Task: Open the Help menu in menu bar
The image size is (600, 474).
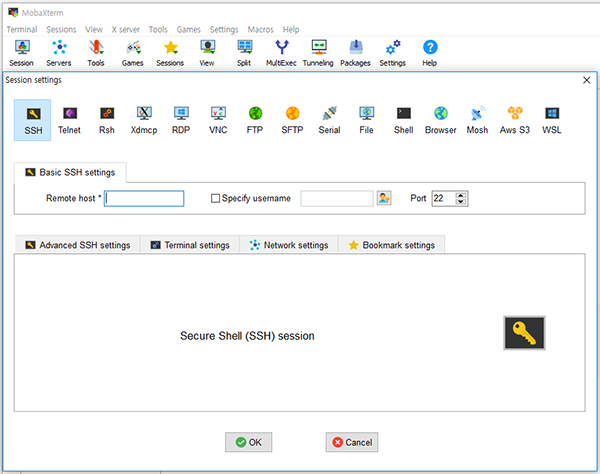Action: click(x=291, y=29)
